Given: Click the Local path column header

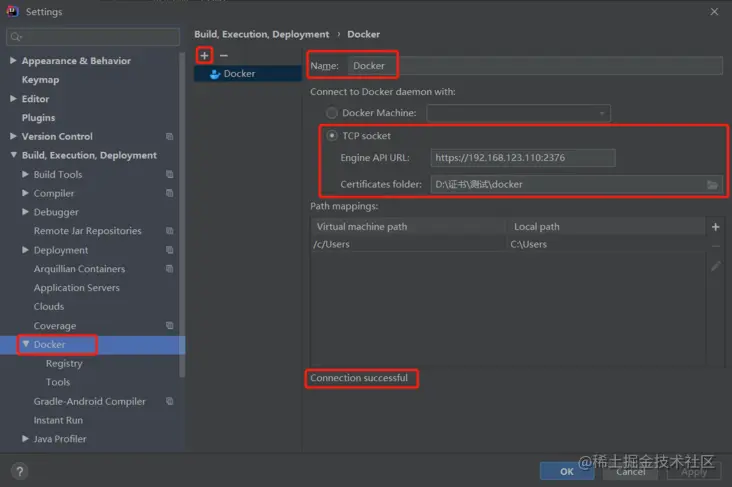Looking at the screenshot, I should [x=606, y=226].
